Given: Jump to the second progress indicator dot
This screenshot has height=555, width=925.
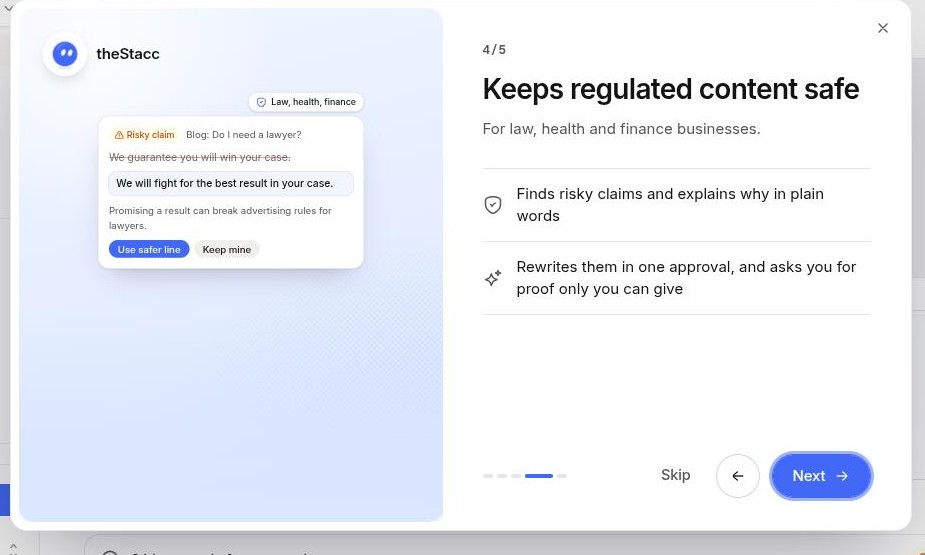Looking at the screenshot, I should pos(502,476).
